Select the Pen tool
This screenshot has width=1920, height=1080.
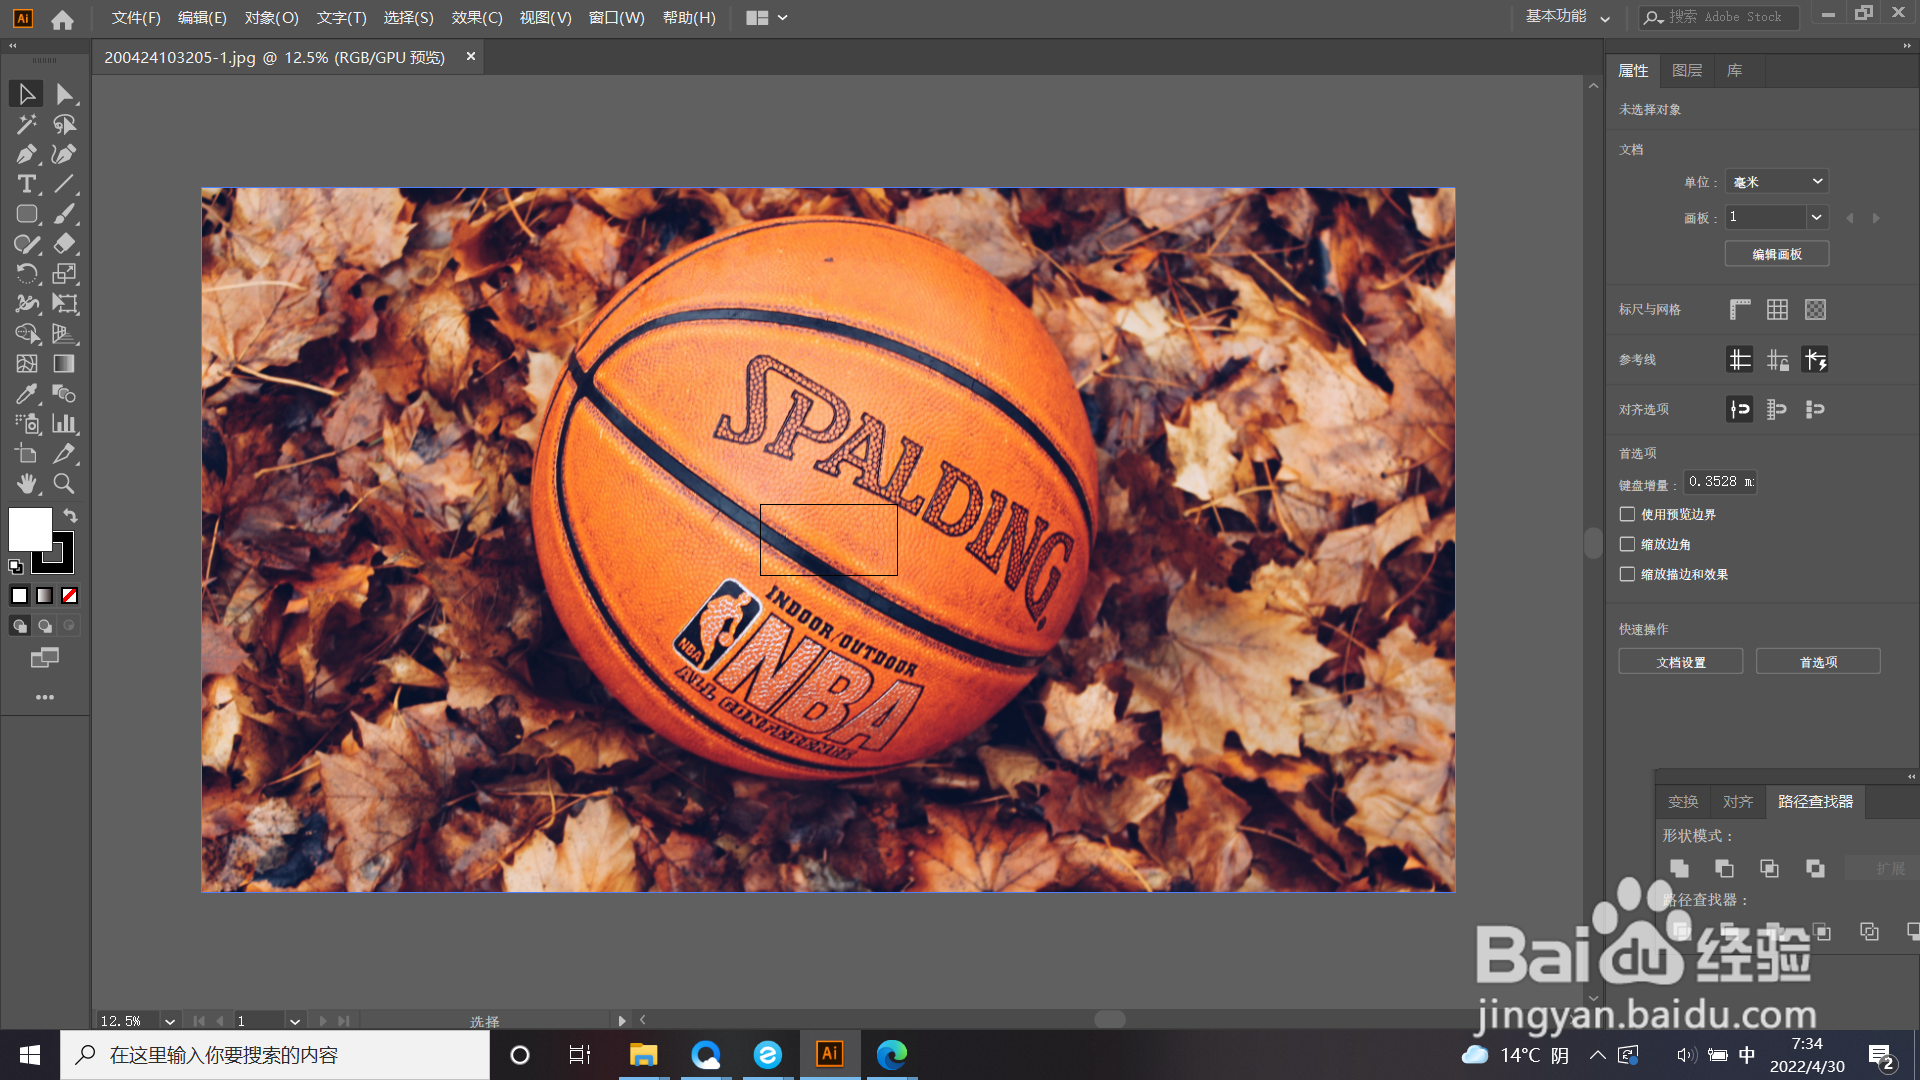[x=27, y=154]
